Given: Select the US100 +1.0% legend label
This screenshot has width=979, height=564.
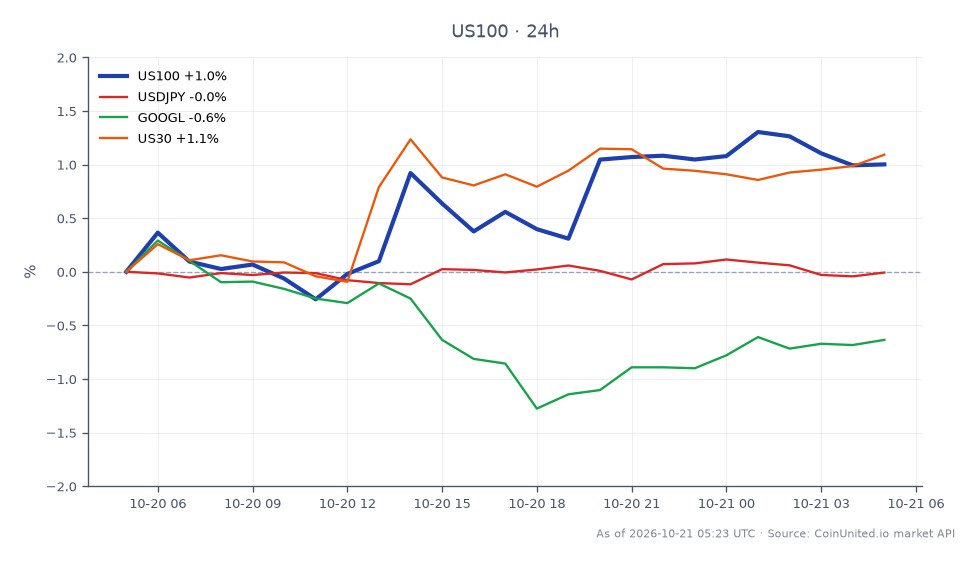Looking at the screenshot, I should tap(182, 76).
